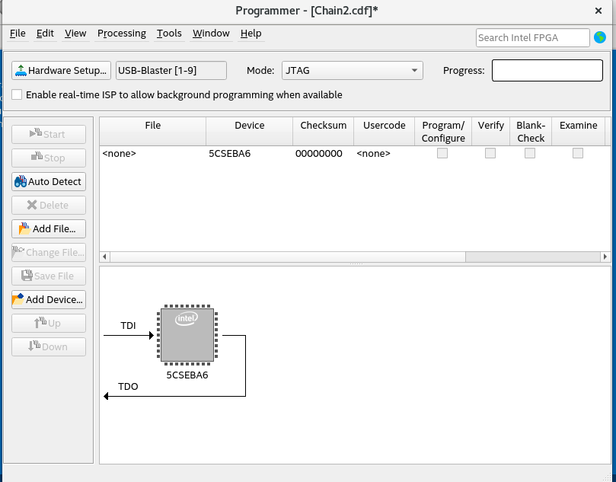Click the Program/Configure column header
616x482 pixels.
(443, 131)
